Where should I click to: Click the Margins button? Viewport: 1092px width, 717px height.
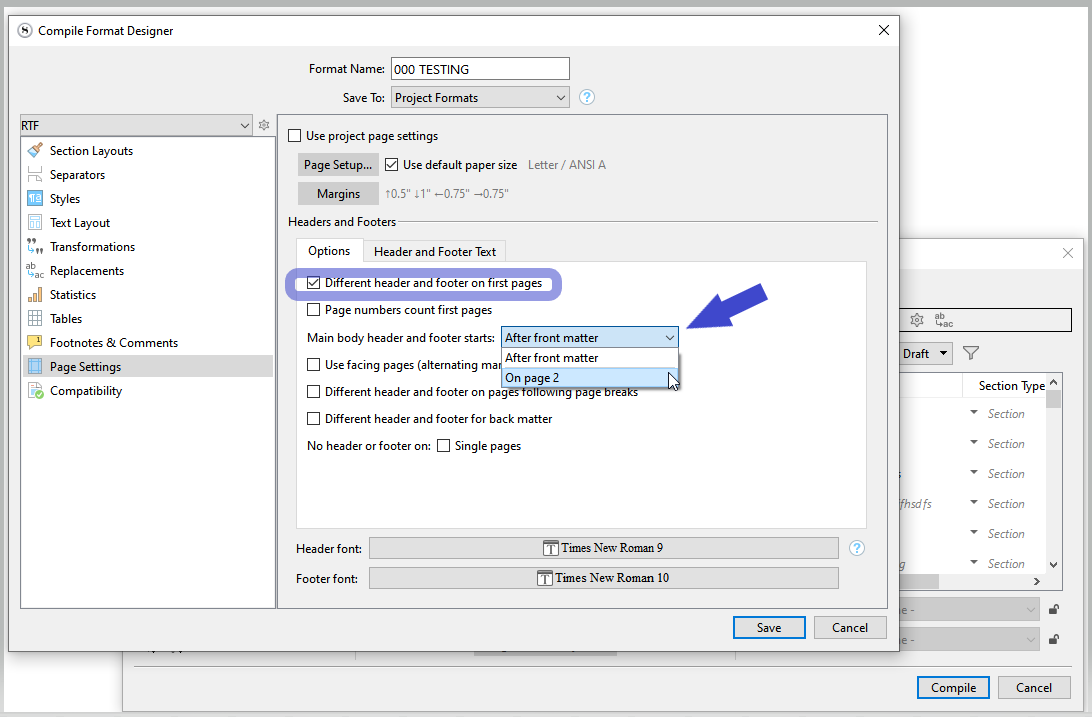click(338, 194)
